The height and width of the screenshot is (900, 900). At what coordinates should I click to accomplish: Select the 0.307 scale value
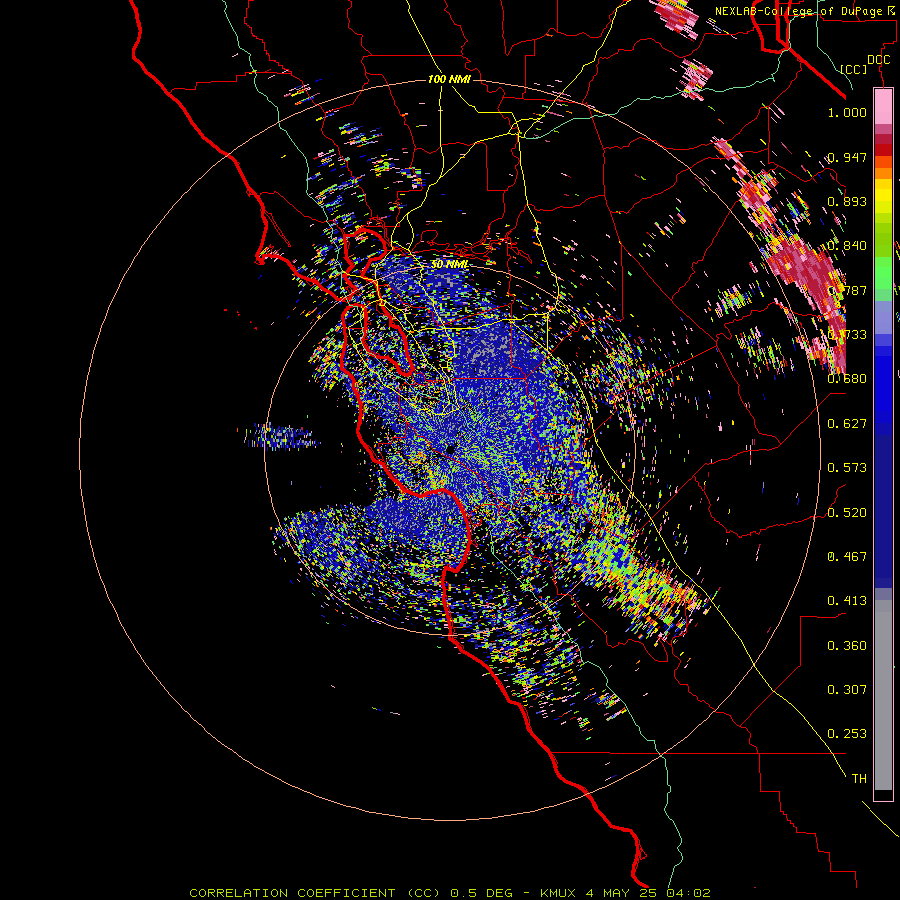847,690
